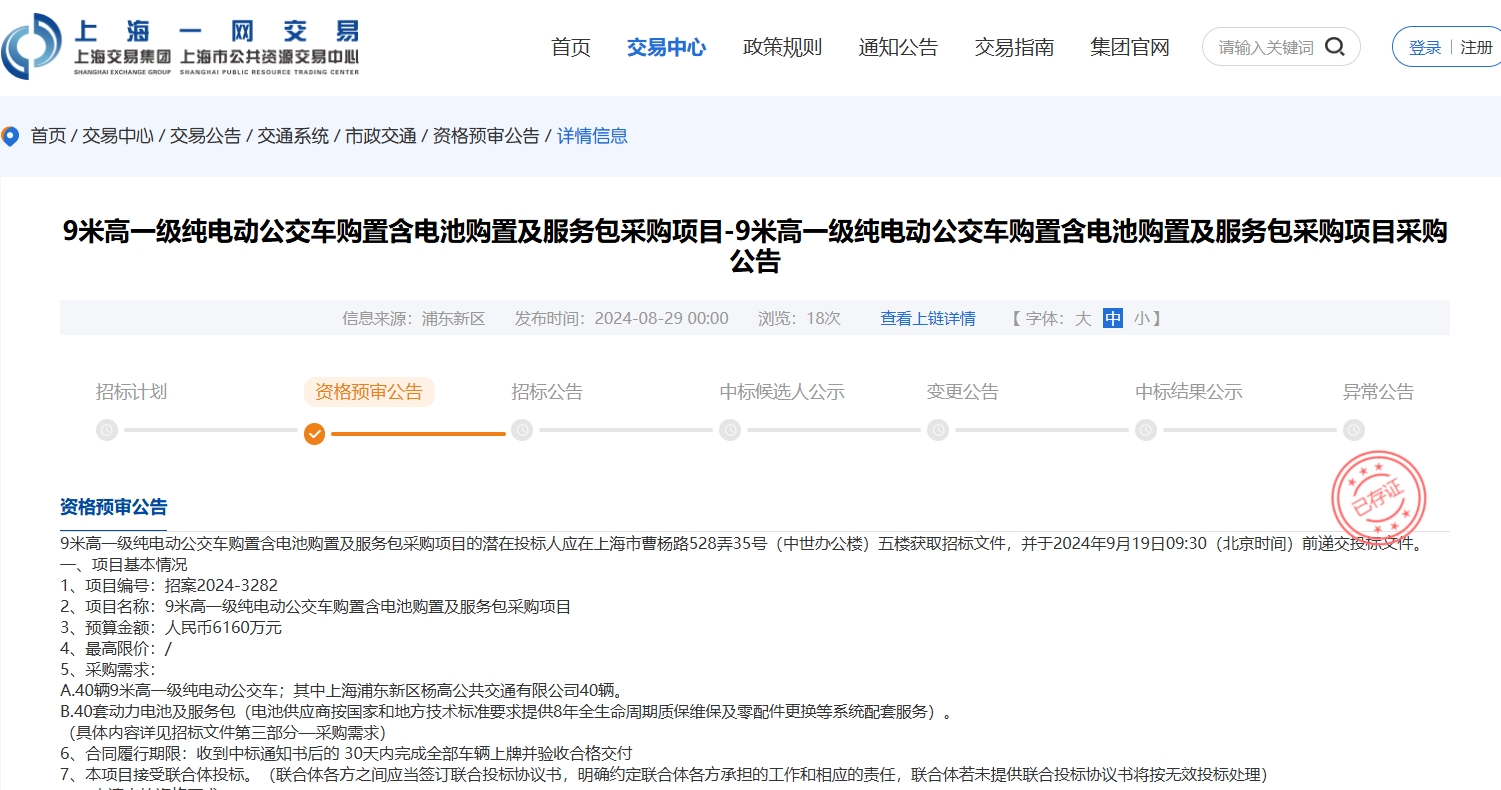The width and height of the screenshot is (1501, 790).
Task: Click the clock icon under 招标计划
Action: pos(107,430)
